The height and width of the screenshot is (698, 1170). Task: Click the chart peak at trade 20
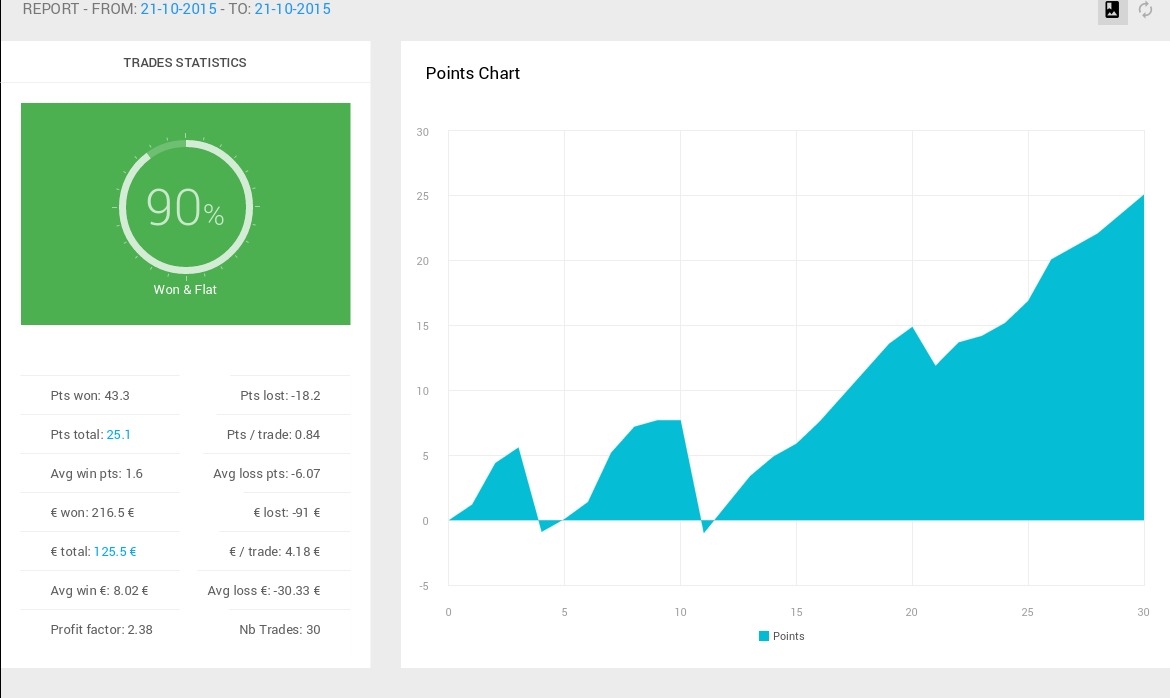pyautogui.click(x=912, y=327)
